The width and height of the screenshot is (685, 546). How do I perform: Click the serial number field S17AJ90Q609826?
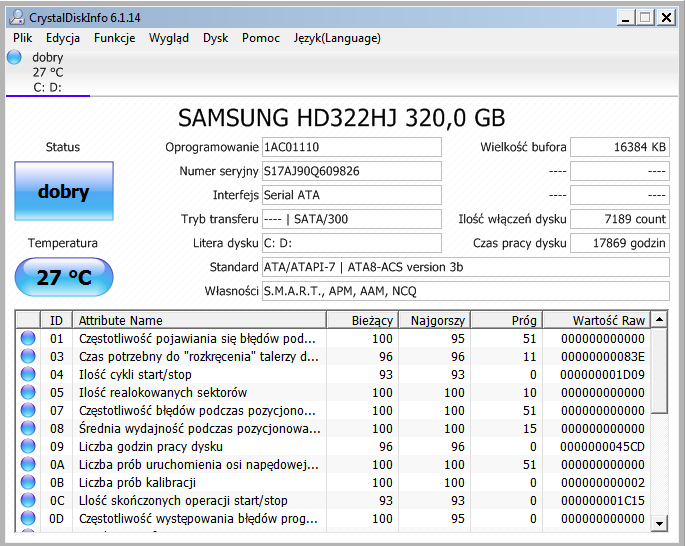[x=352, y=171]
